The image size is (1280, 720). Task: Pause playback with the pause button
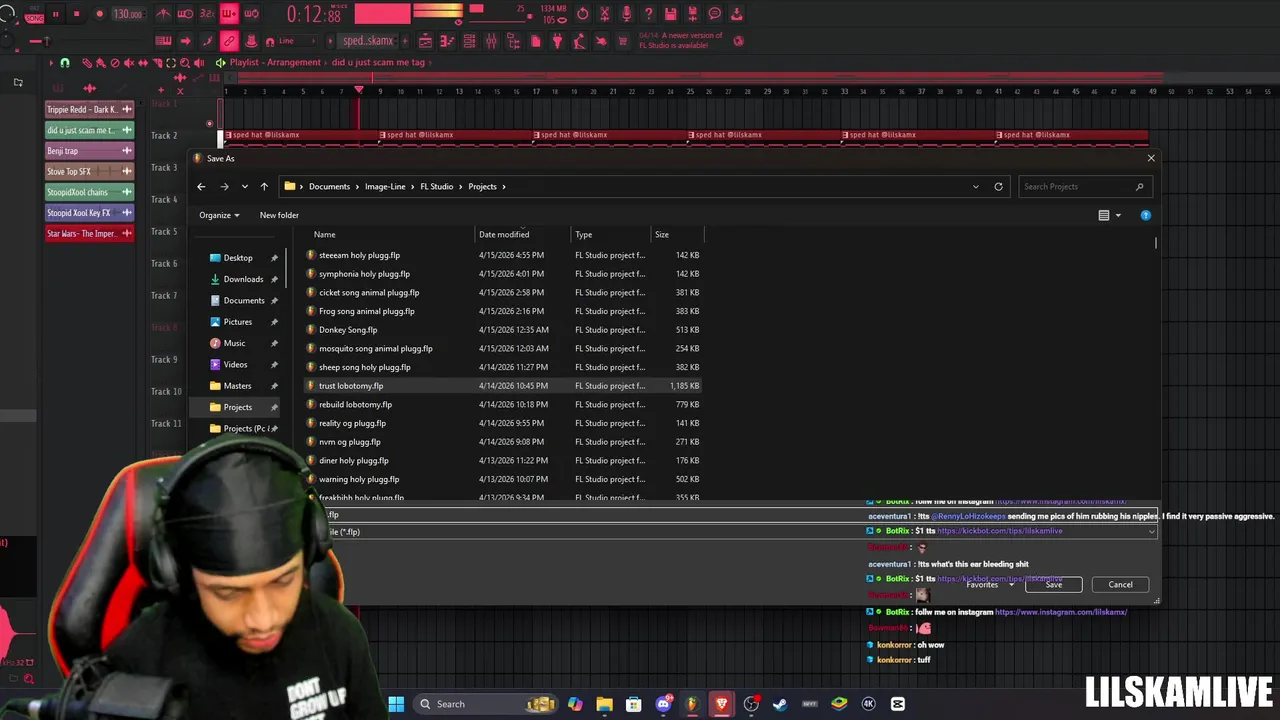coord(56,14)
